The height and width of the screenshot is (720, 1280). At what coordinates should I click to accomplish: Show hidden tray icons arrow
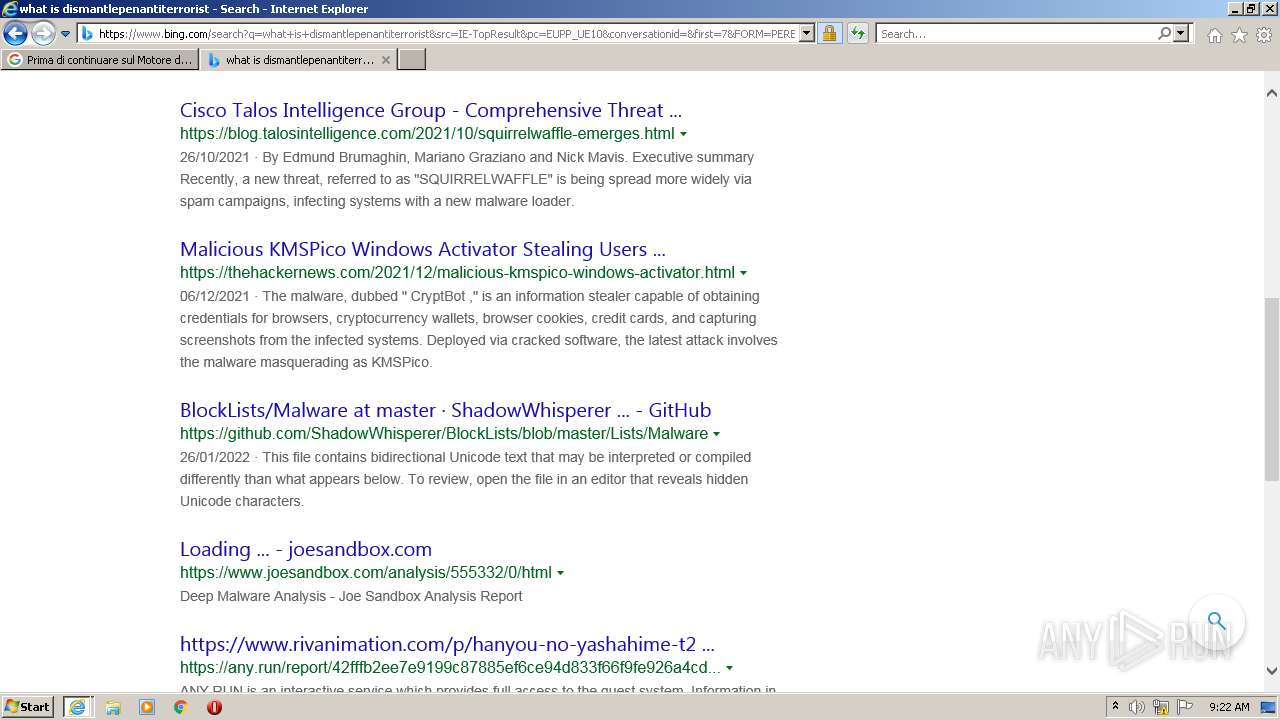(x=1115, y=707)
